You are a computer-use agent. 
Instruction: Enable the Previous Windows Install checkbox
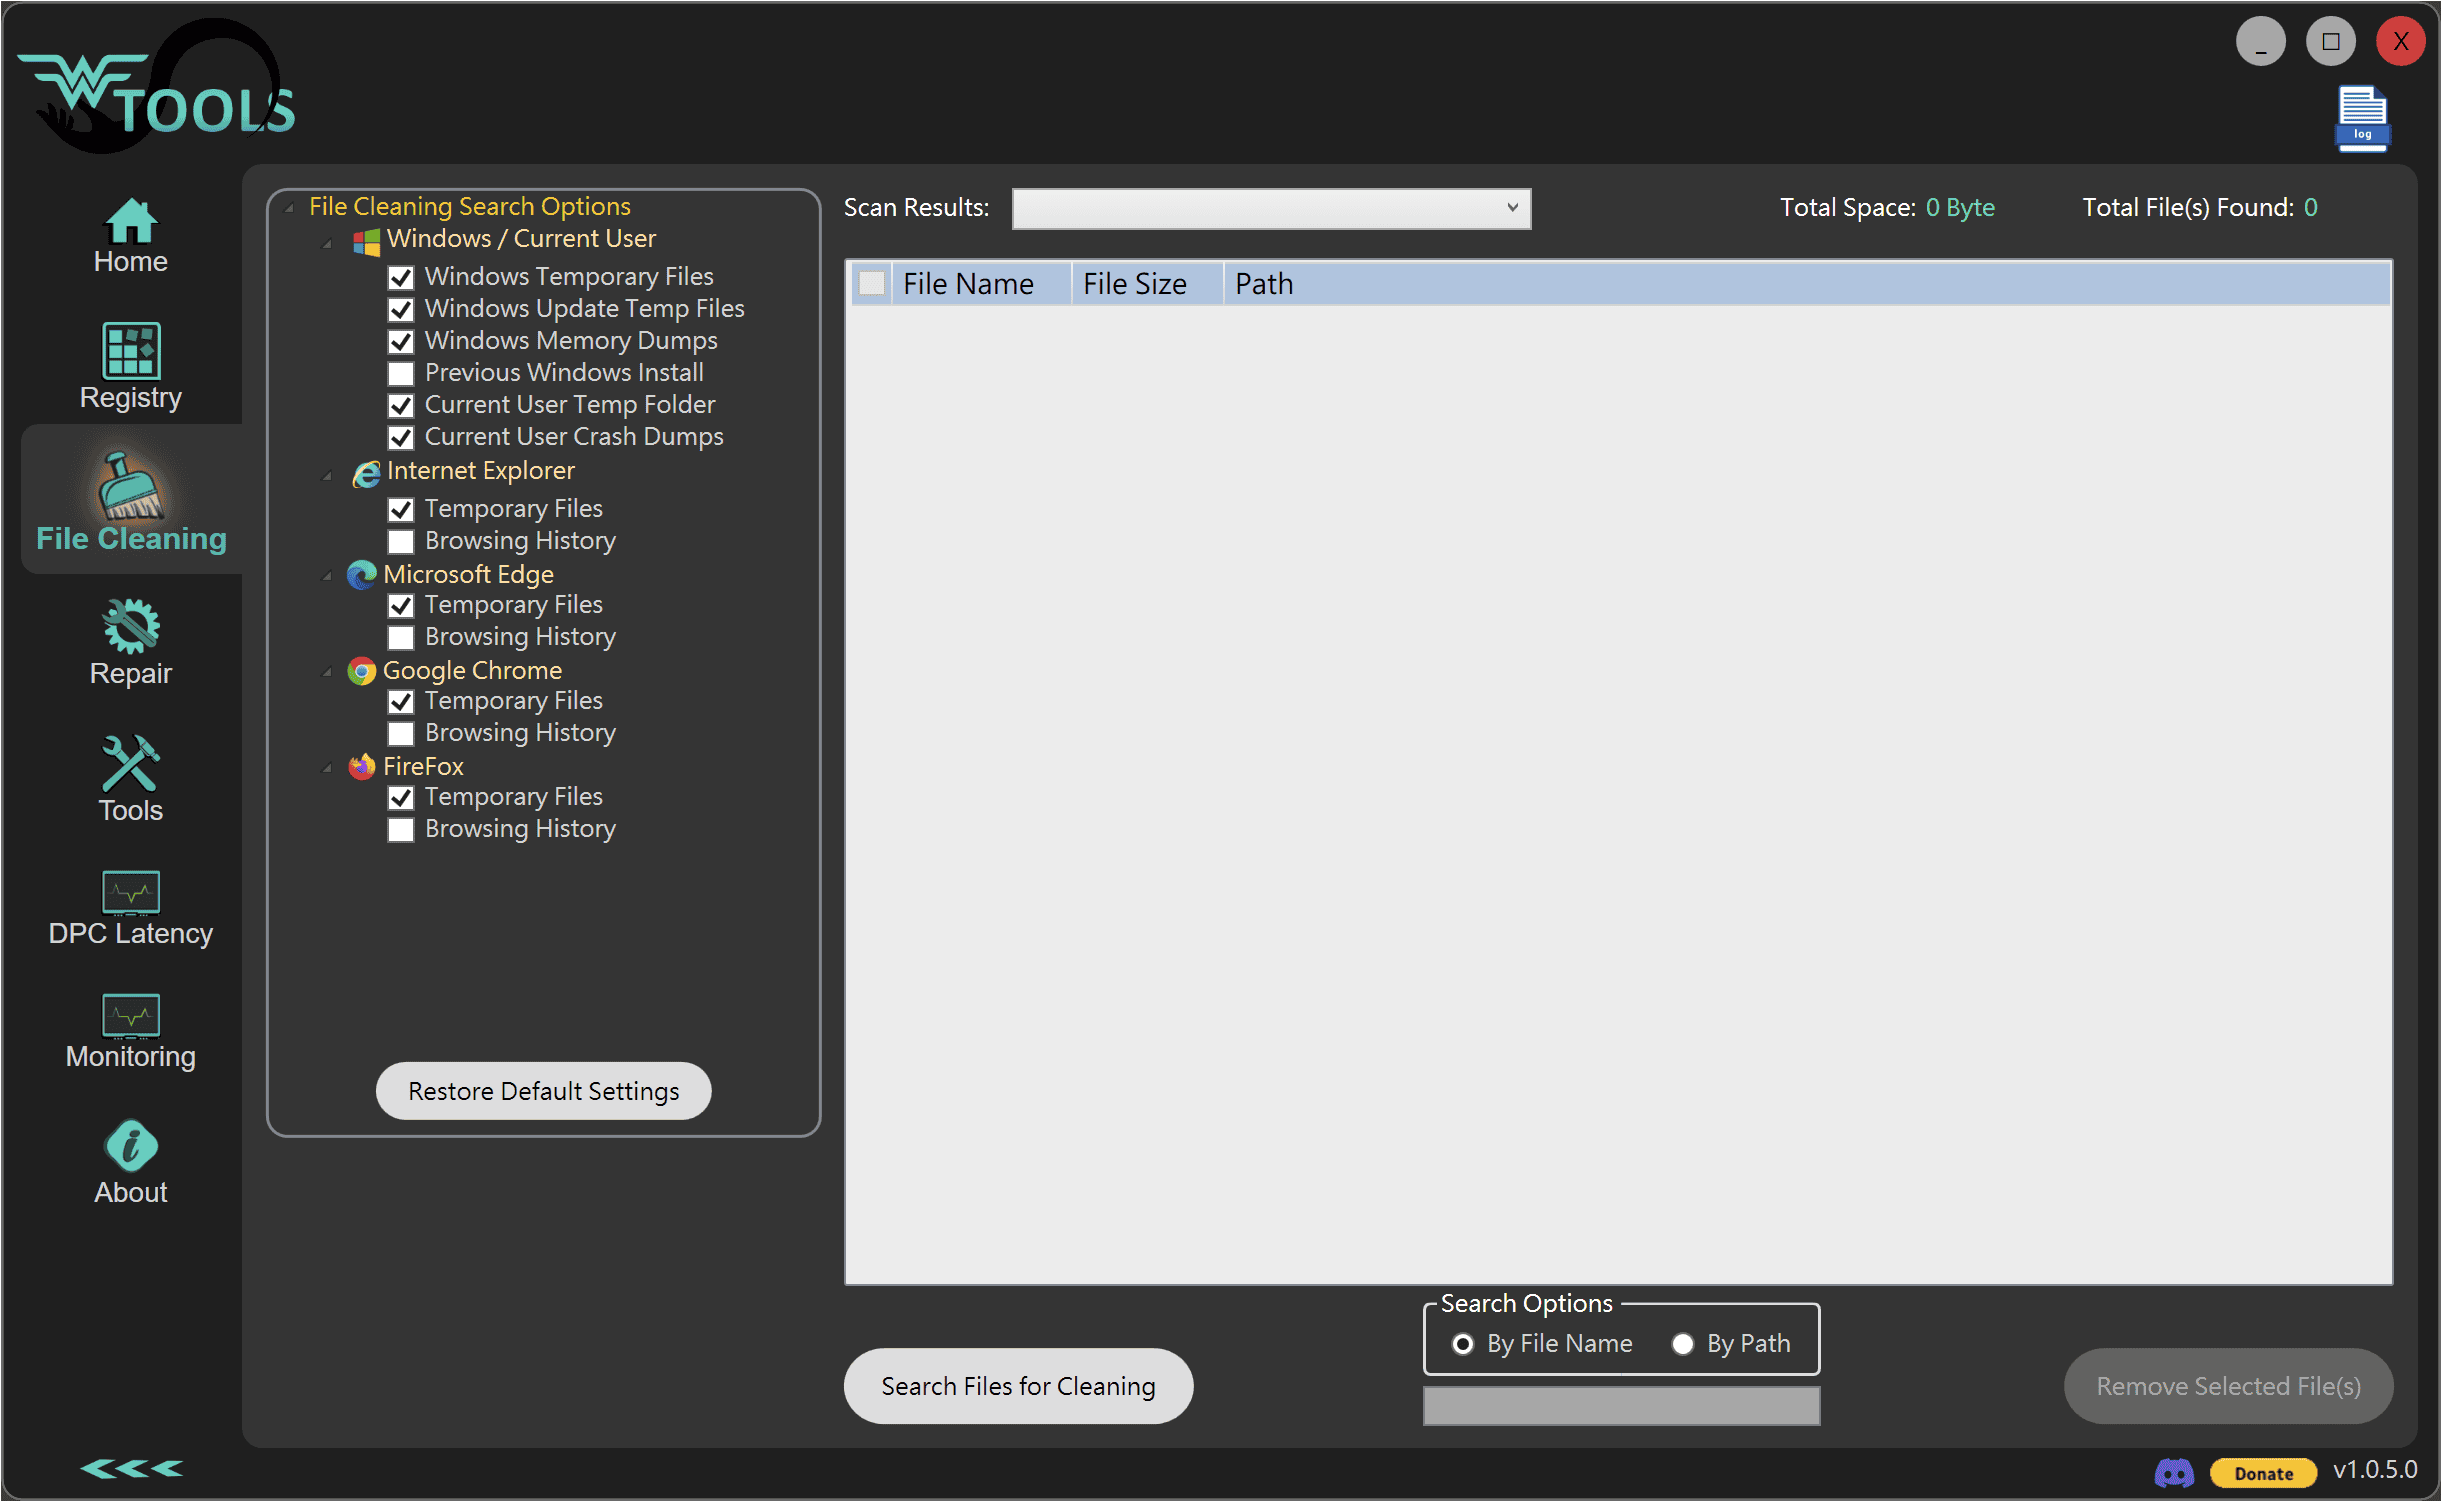pos(401,374)
